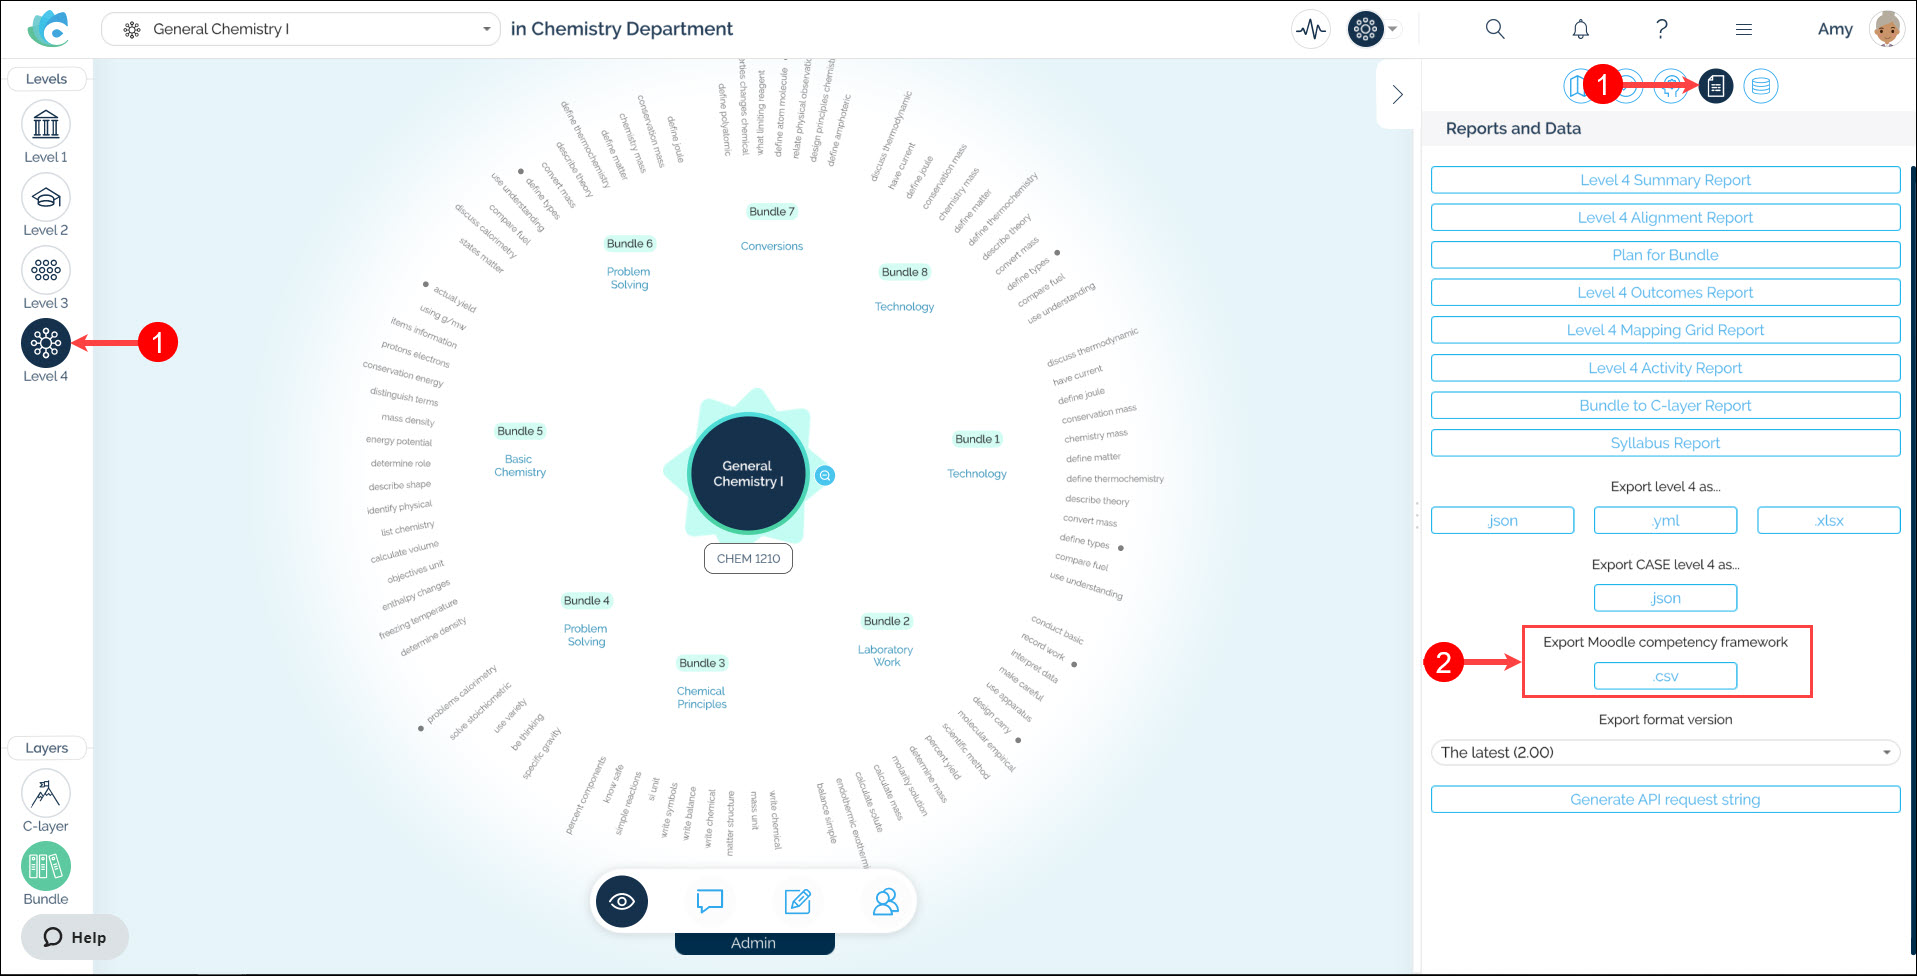Image resolution: width=1917 pixels, height=976 pixels.
Task: Click the notifications bell icon
Action: tap(1580, 30)
